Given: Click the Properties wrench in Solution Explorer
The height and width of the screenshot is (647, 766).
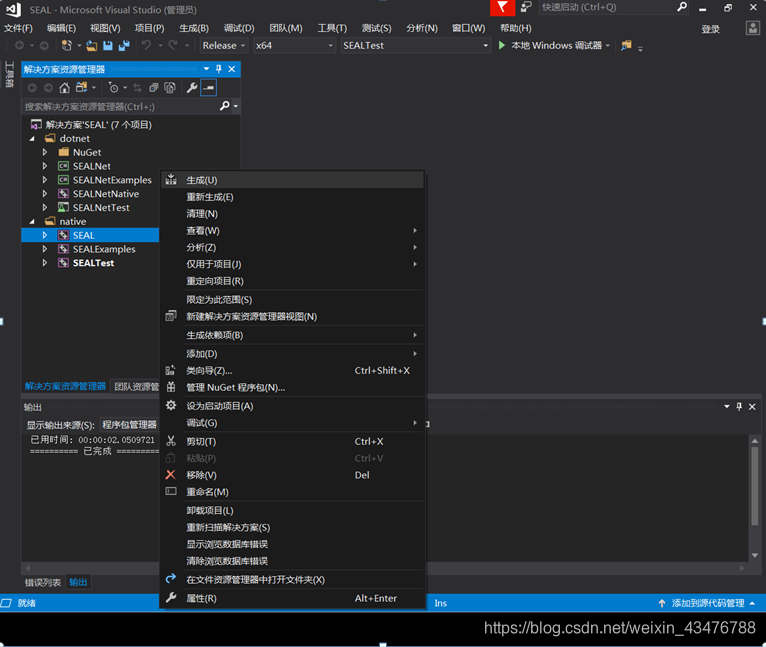Looking at the screenshot, I should (x=192, y=88).
